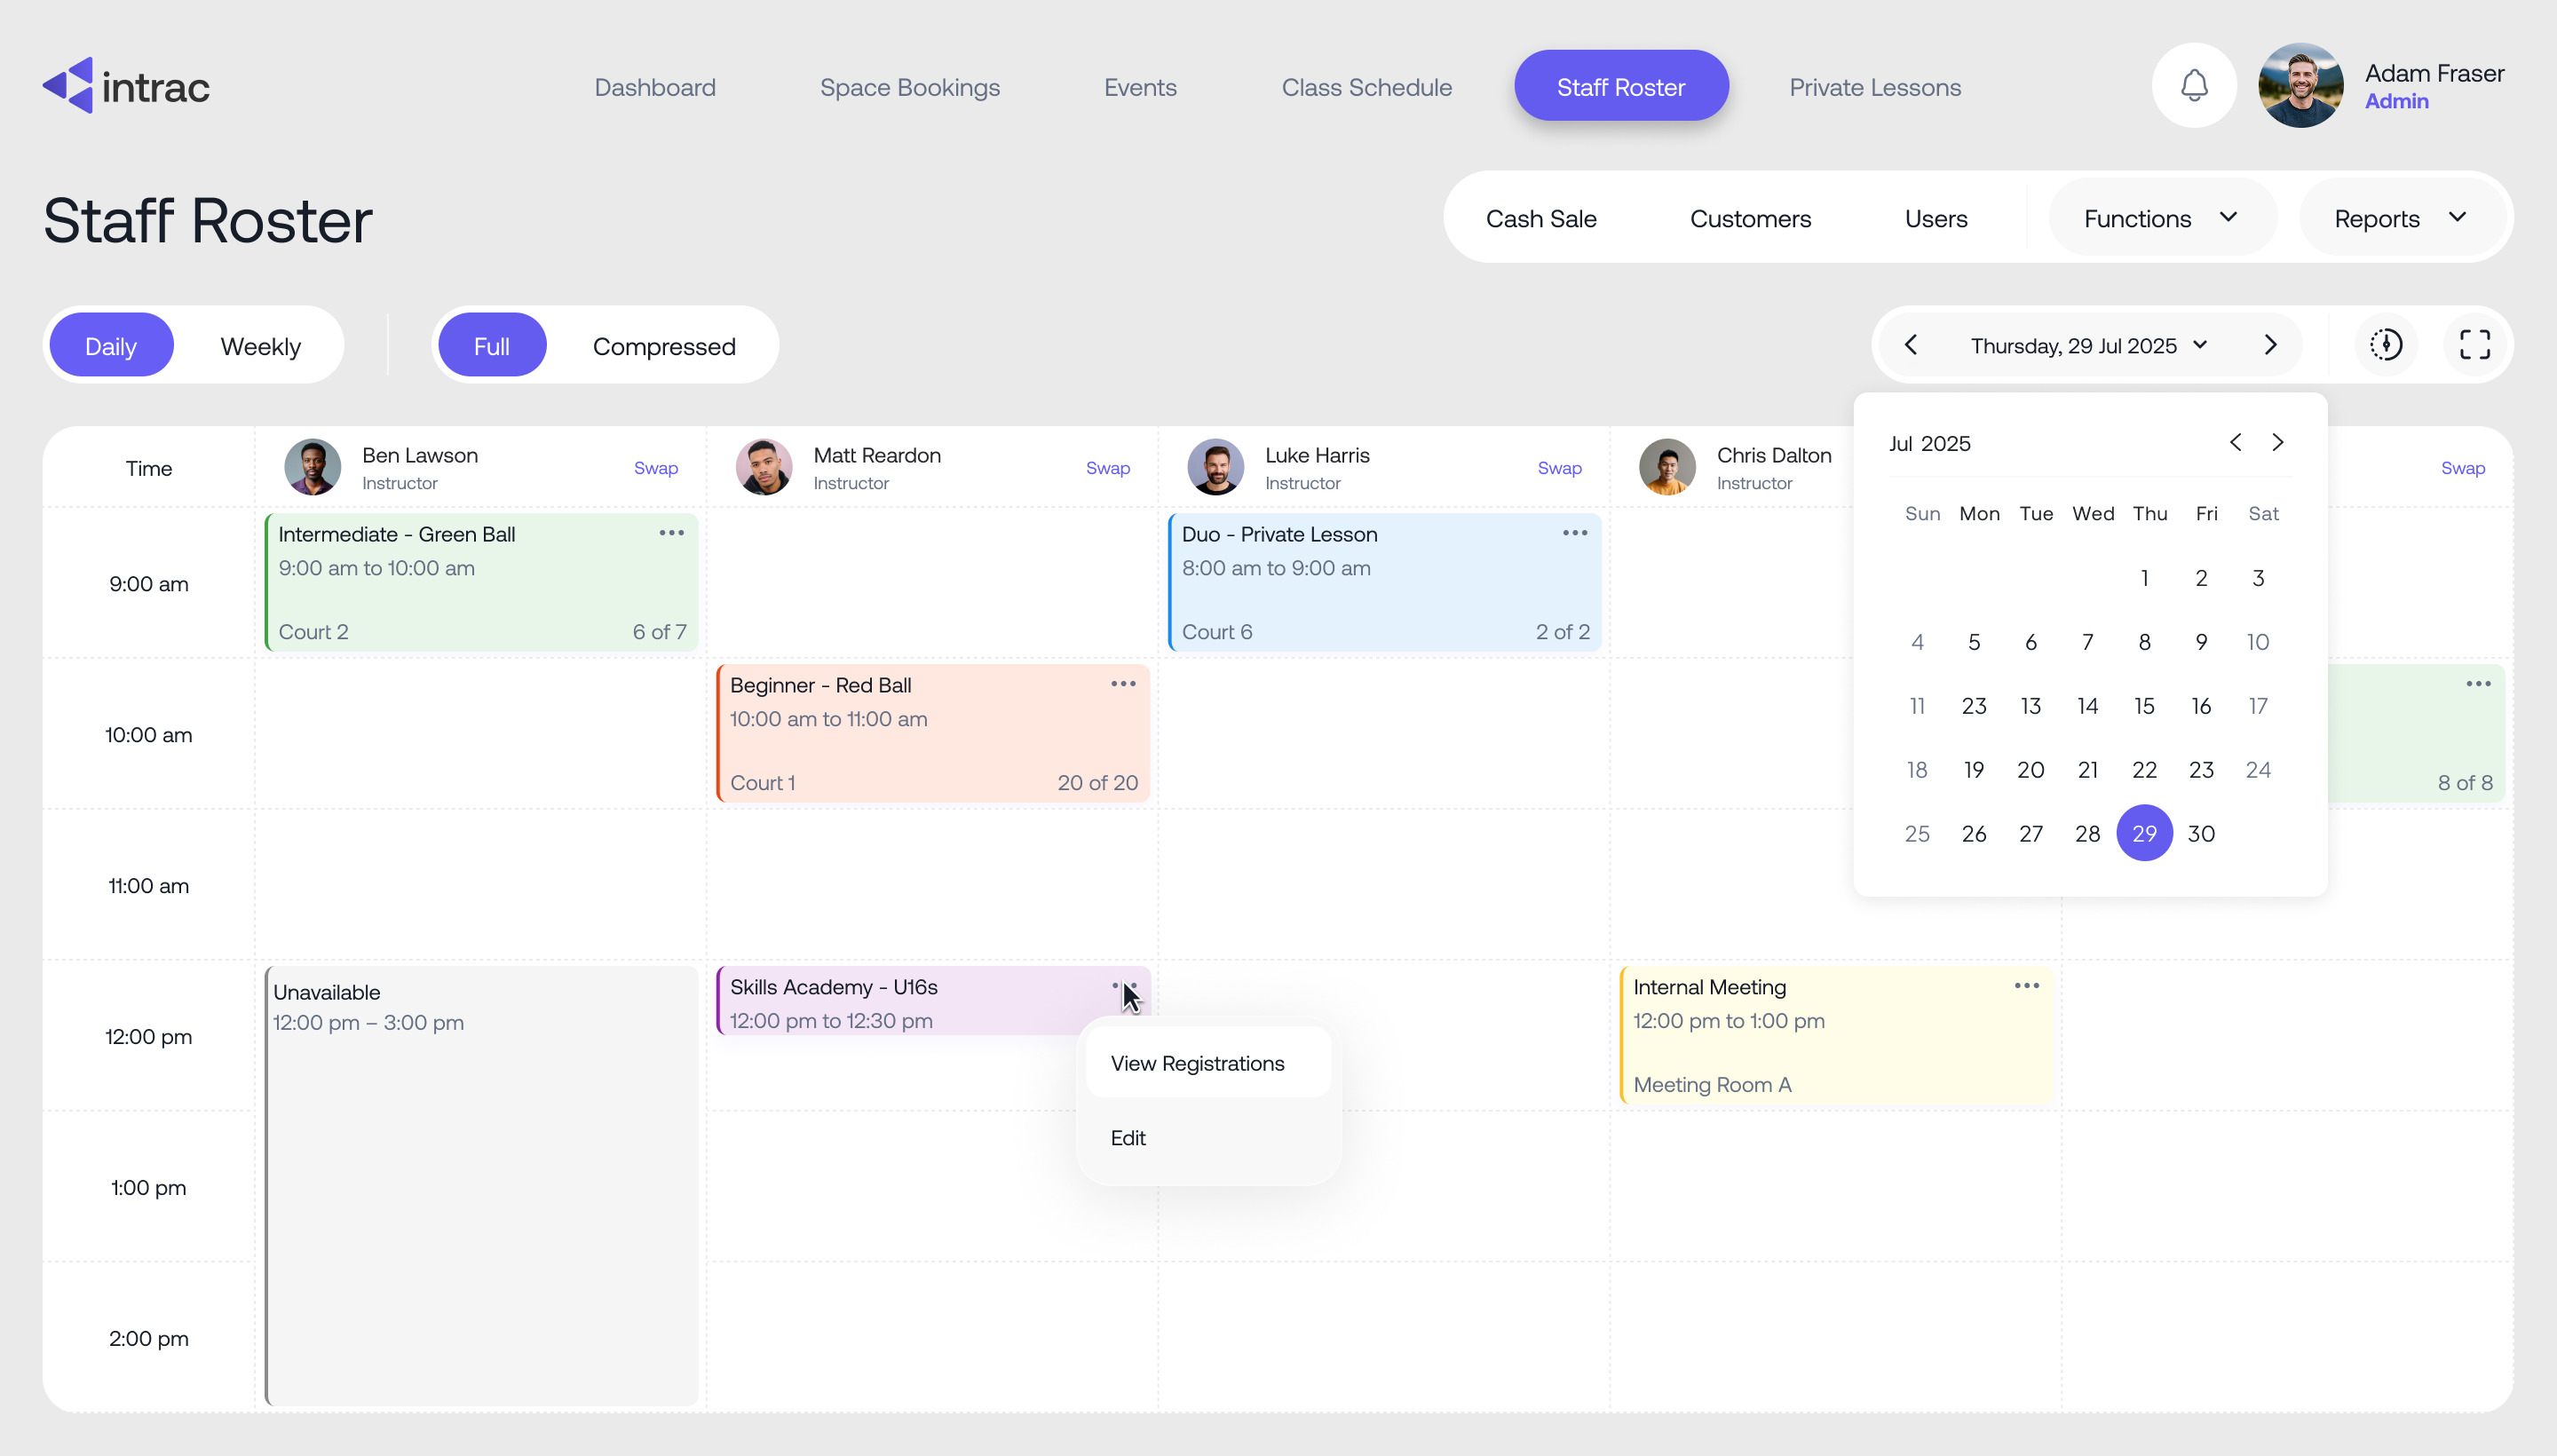Enter fullscreen view of the roster
Screen dimensions: 2557x1456
coord(2475,344)
